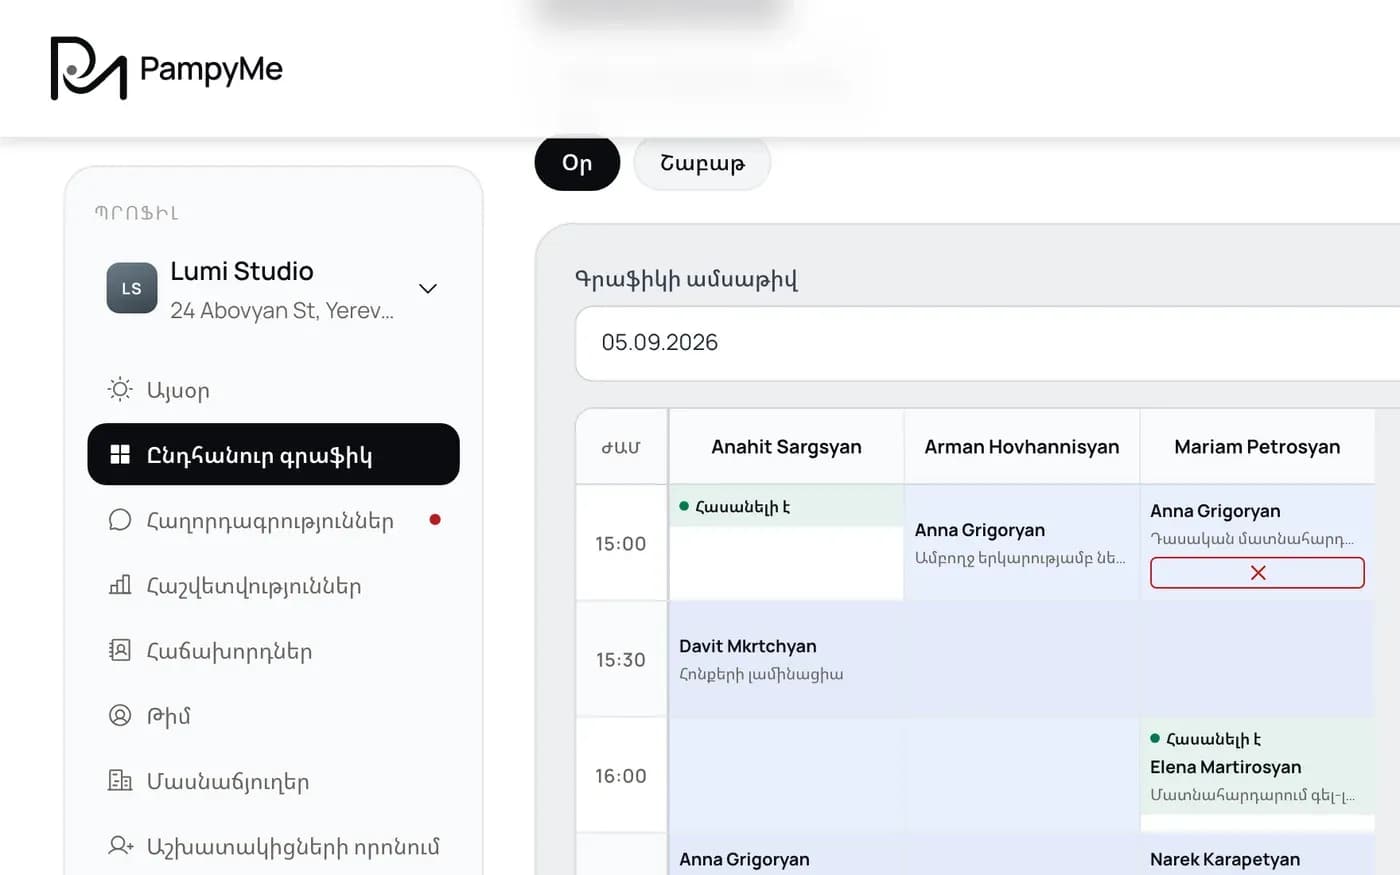
Task: Select the Lumi Studio profile name
Action: pyautogui.click(x=242, y=271)
